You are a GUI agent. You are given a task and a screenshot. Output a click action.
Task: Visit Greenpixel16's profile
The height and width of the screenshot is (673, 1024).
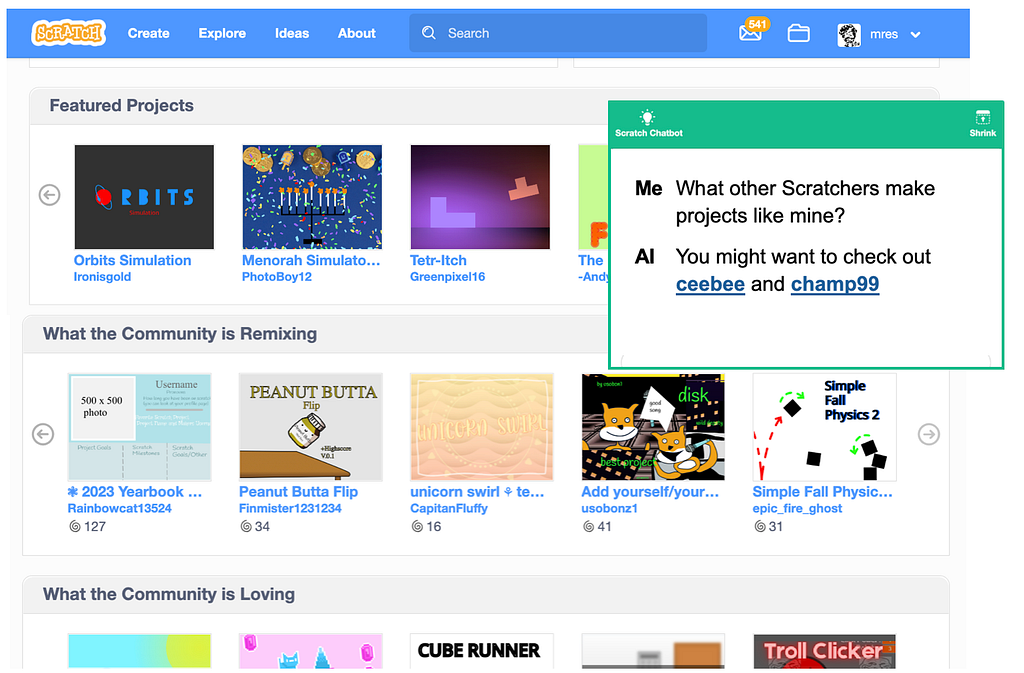(x=447, y=277)
